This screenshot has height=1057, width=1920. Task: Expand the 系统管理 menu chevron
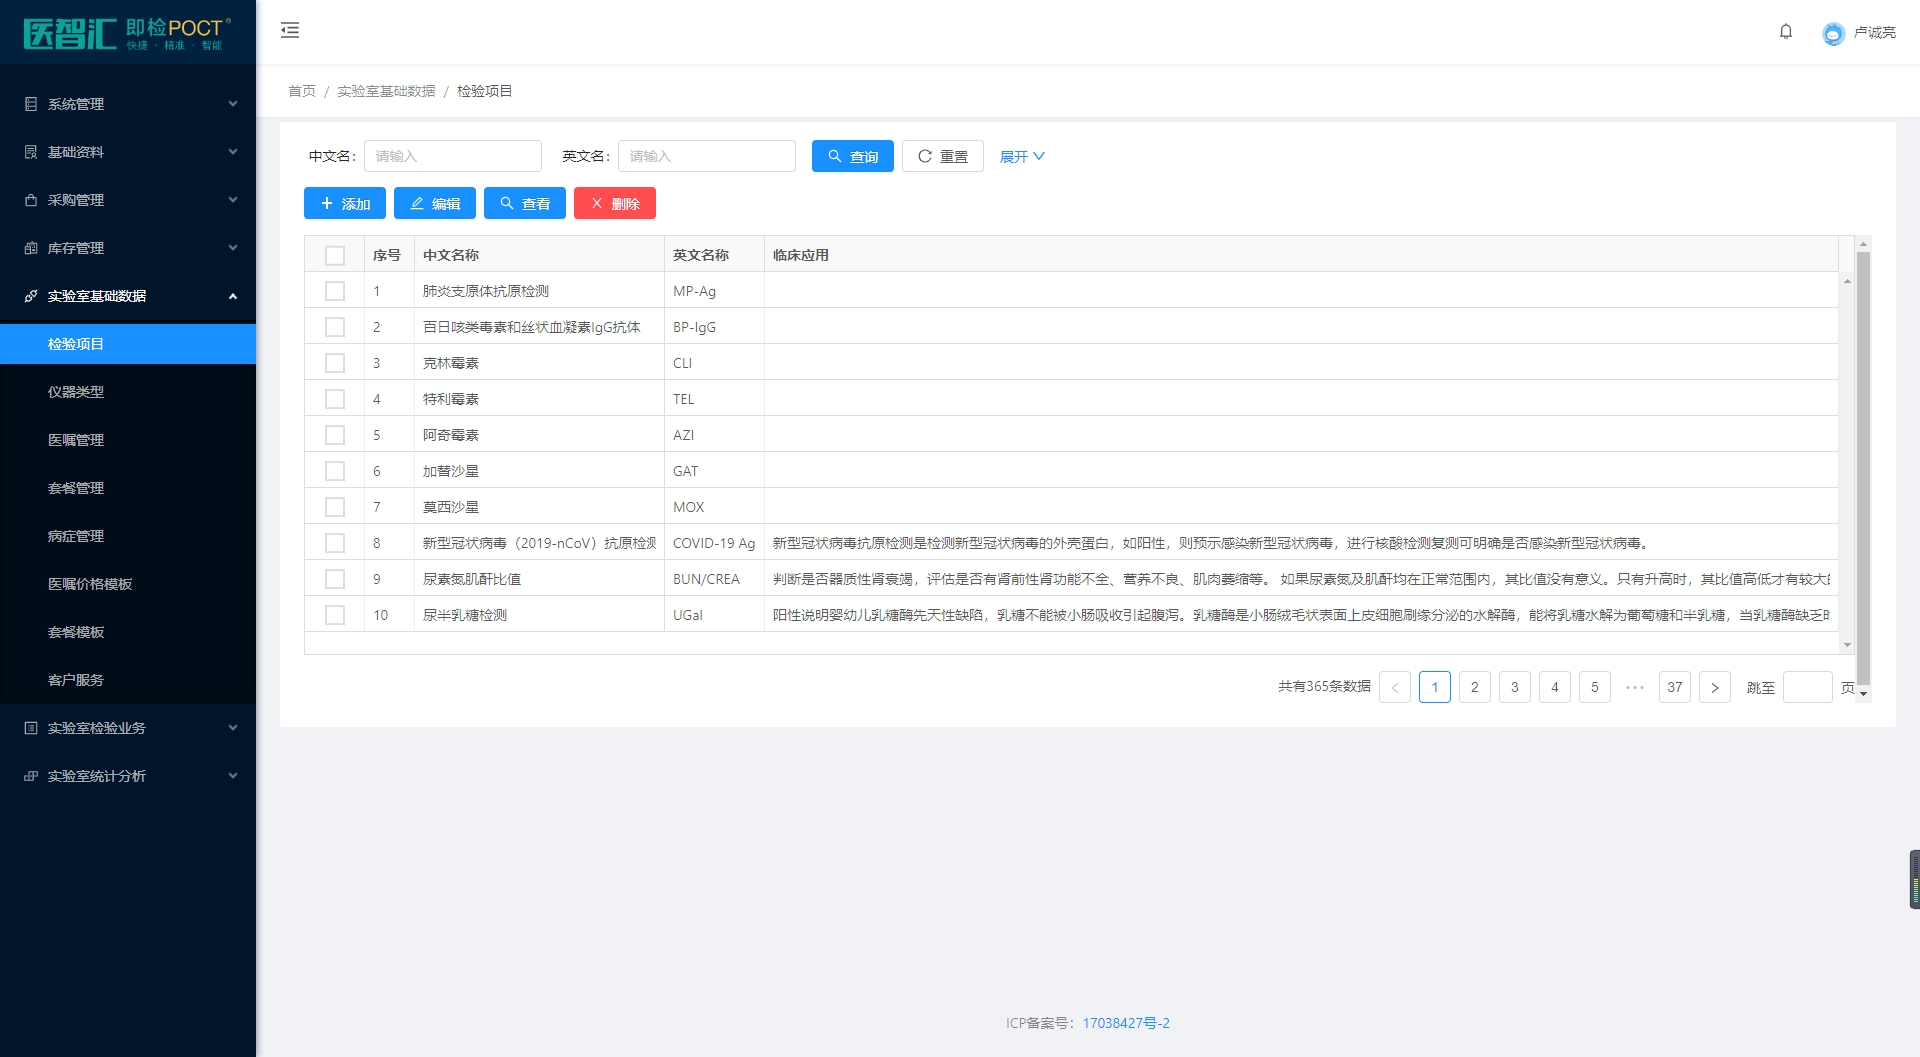click(233, 104)
